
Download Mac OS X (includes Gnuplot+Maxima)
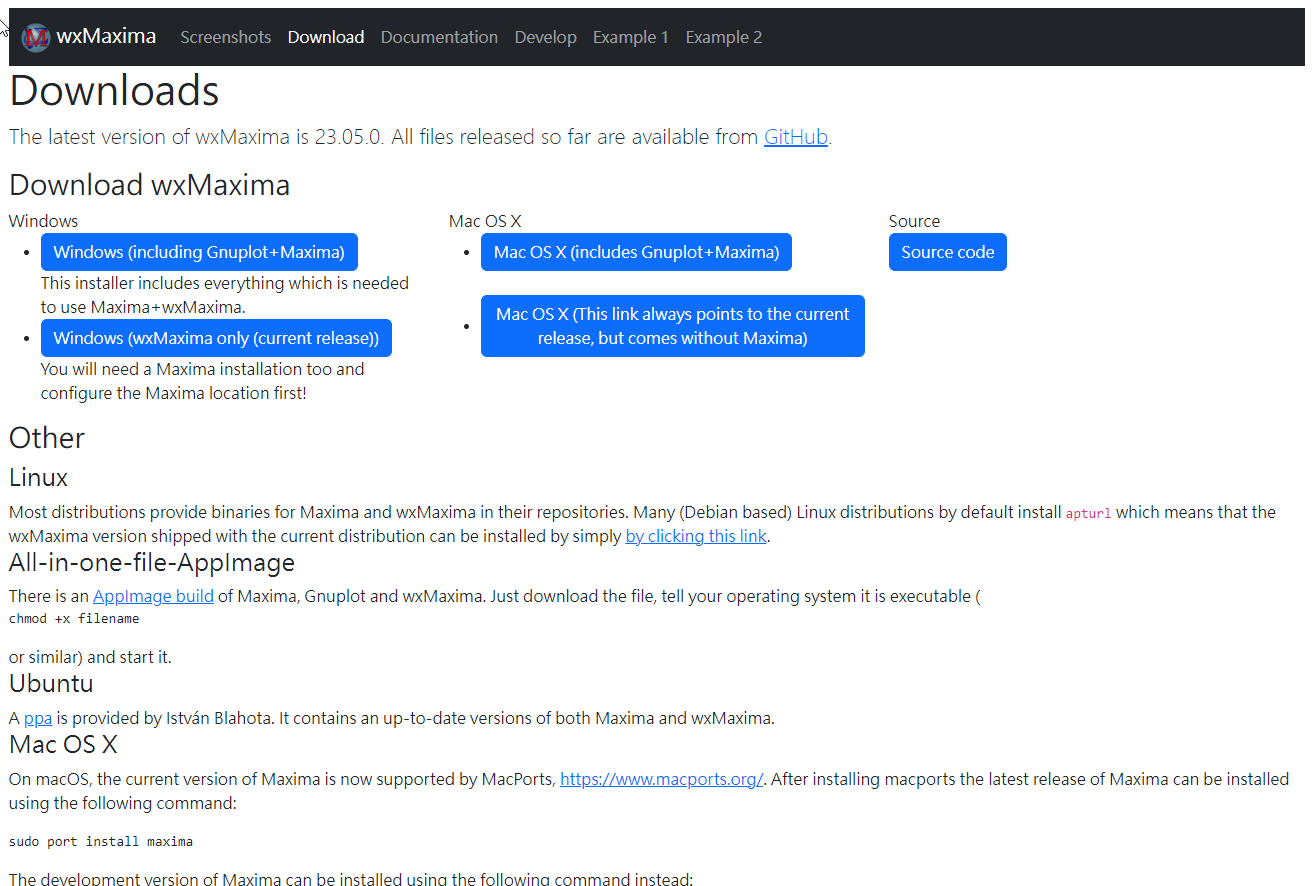(x=636, y=252)
